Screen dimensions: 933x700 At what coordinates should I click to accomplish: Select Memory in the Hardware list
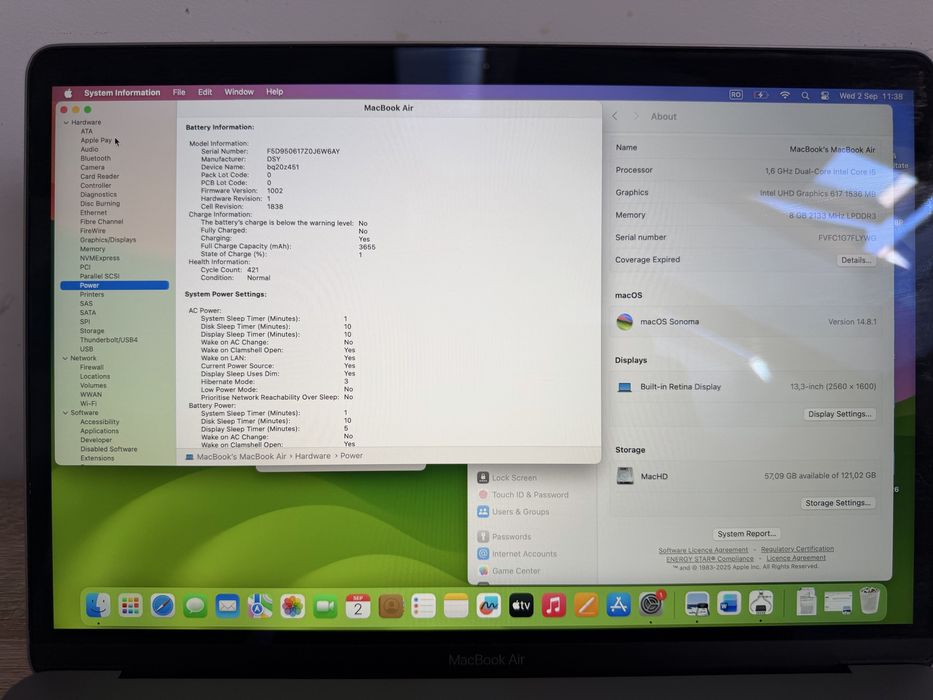coord(92,249)
